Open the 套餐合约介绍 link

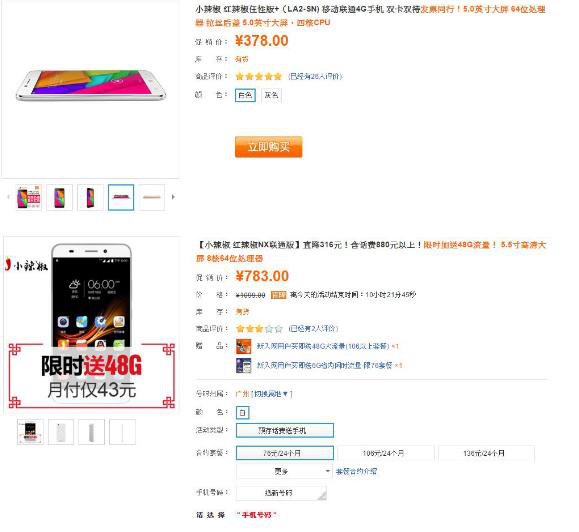[356, 471]
